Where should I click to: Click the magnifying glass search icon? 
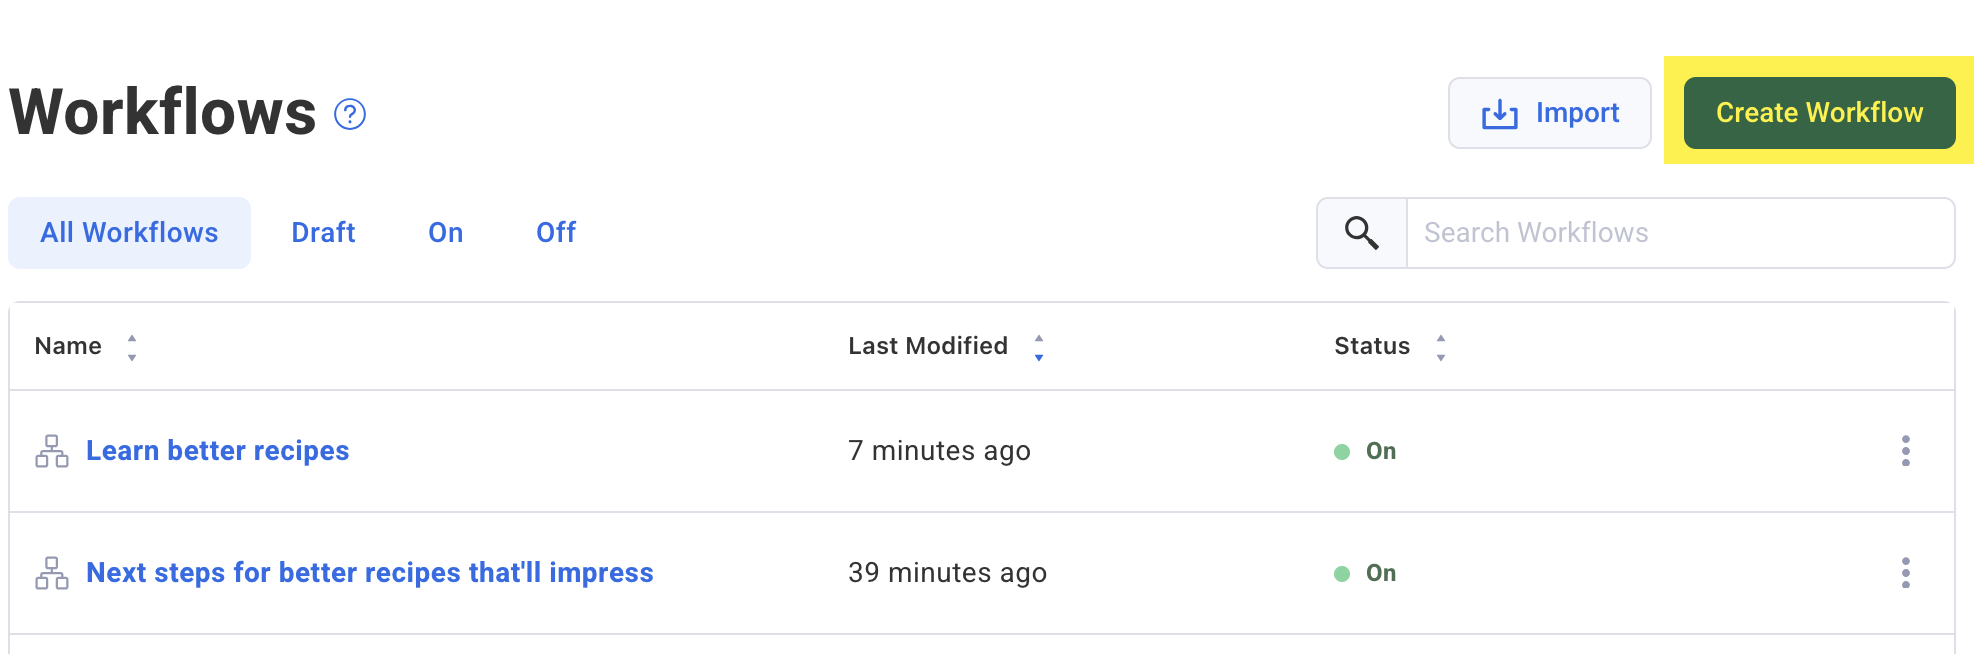point(1360,232)
